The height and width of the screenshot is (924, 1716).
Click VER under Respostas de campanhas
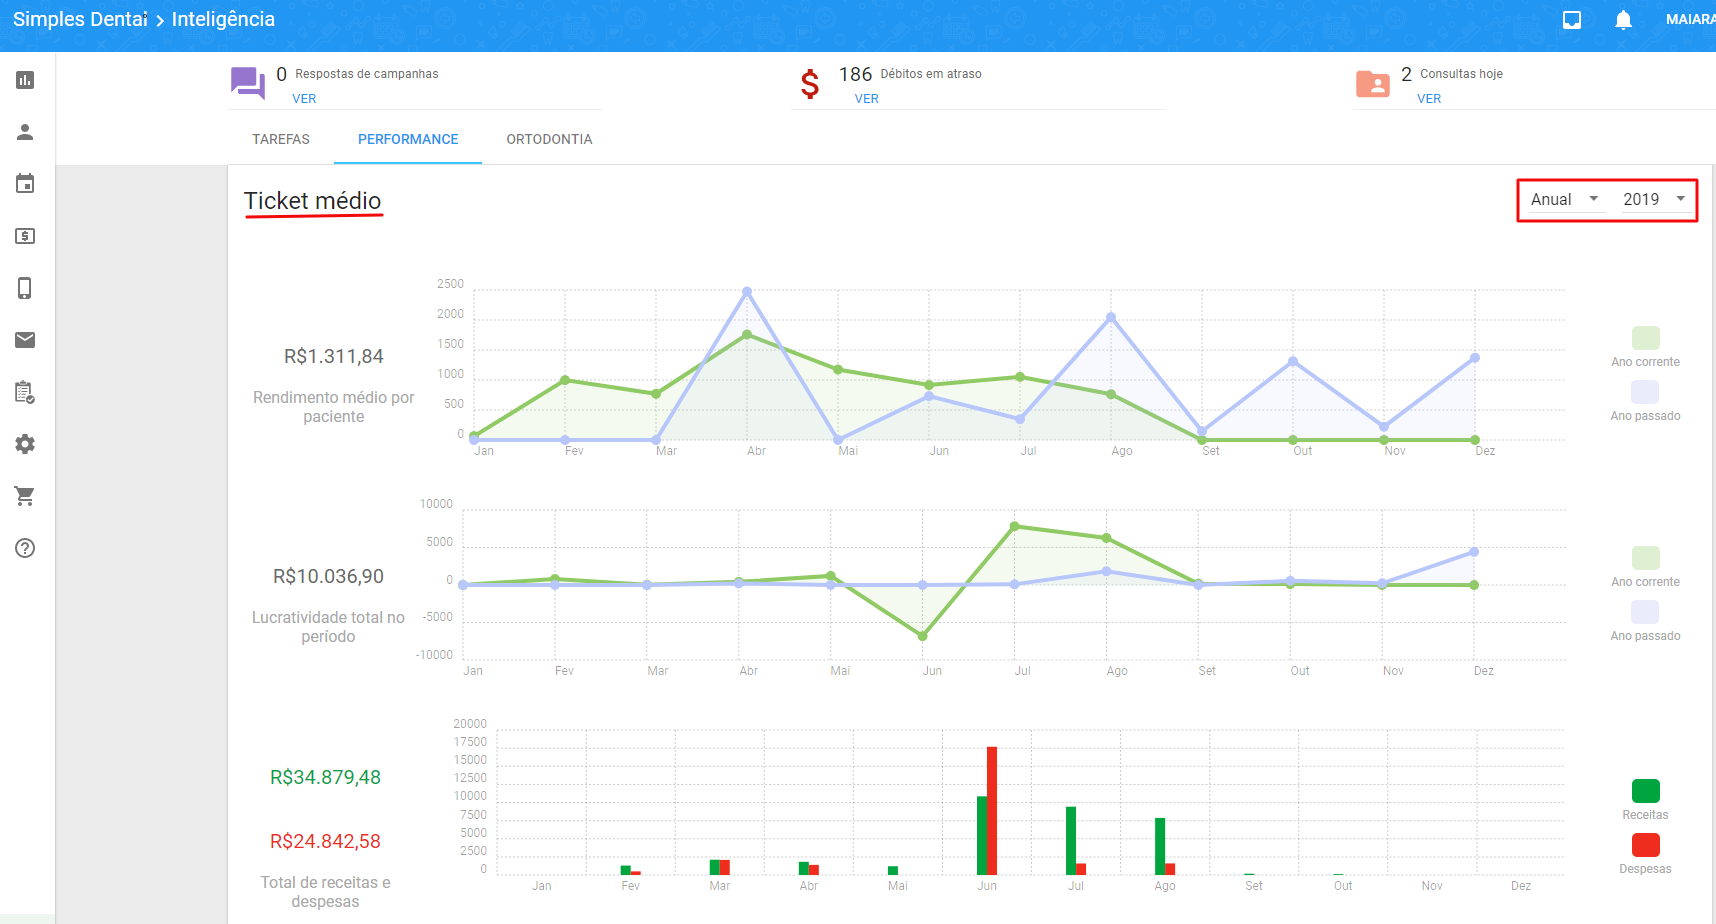[304, 99]
